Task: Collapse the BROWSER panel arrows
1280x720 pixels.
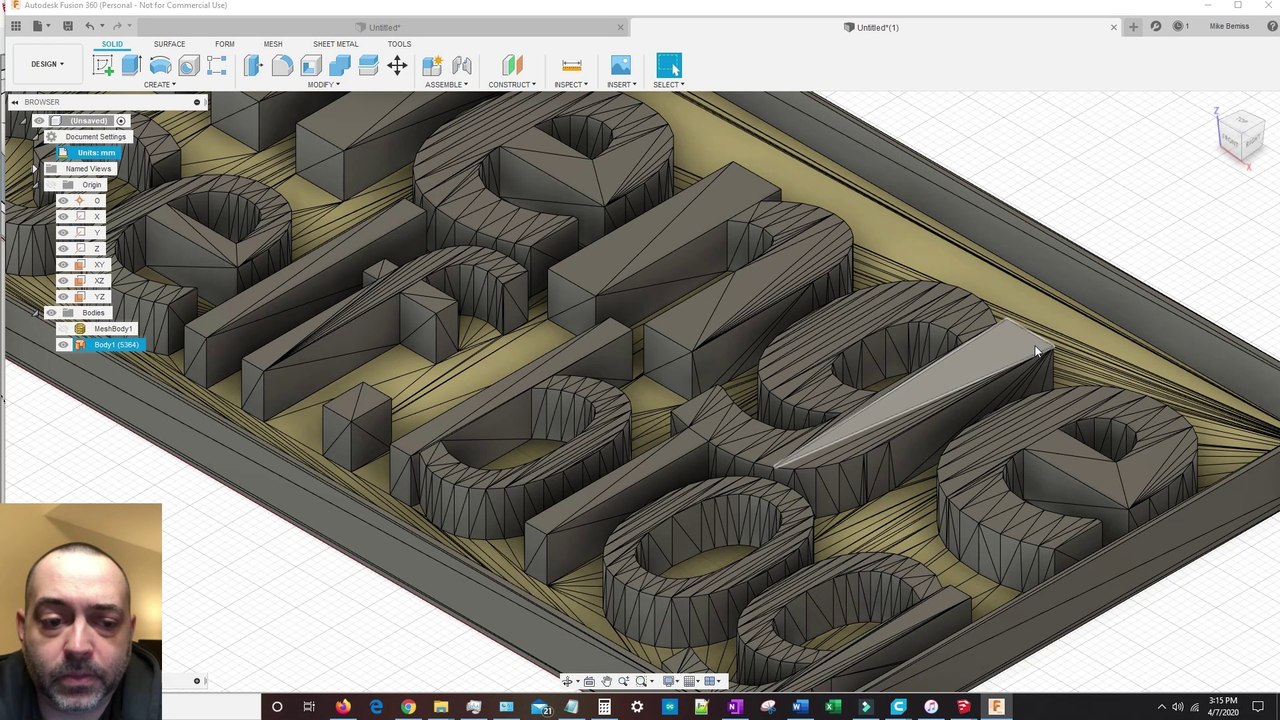Action: coord(14,102)
